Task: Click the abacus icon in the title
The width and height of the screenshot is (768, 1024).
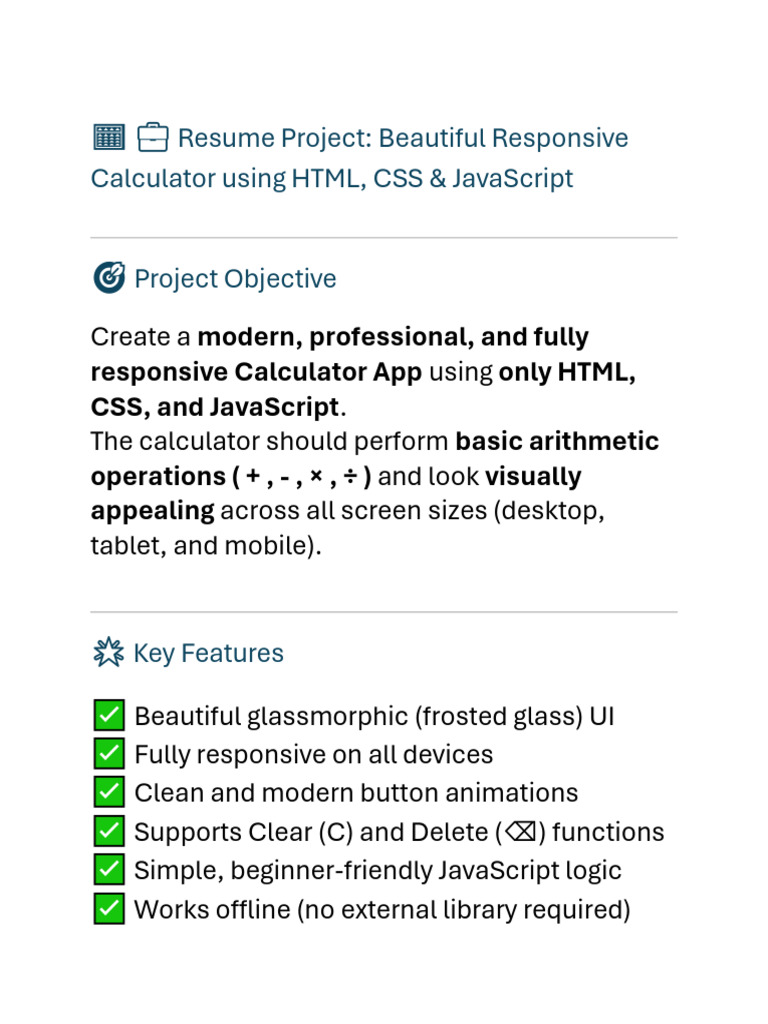Action: pyautogui.click(x=108, y=137)
